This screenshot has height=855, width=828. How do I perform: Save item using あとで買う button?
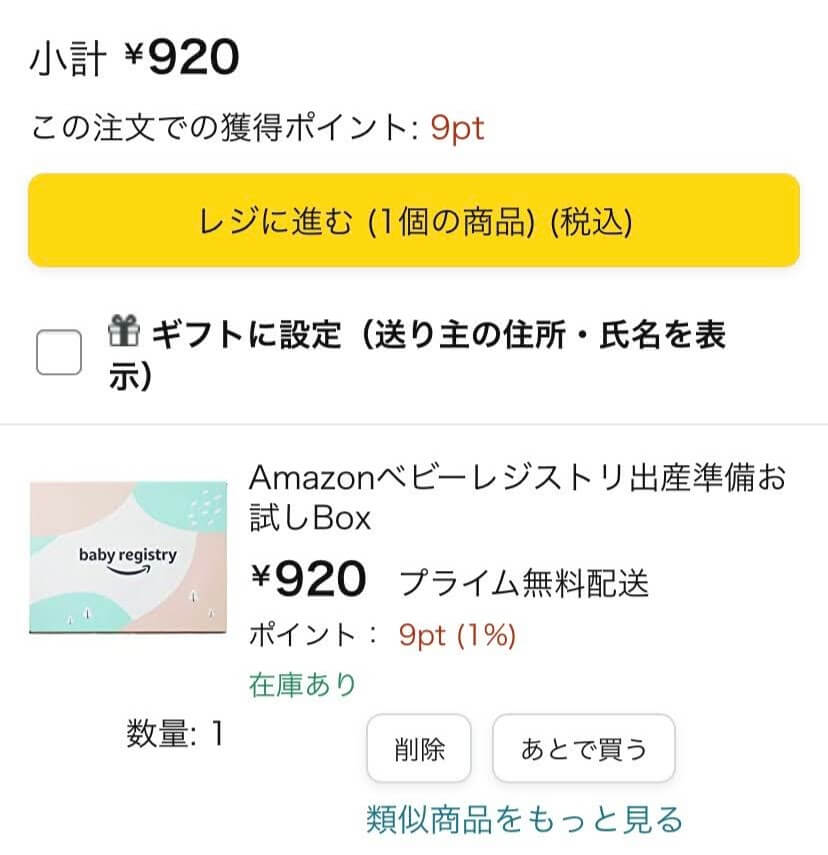click(584, 749)
